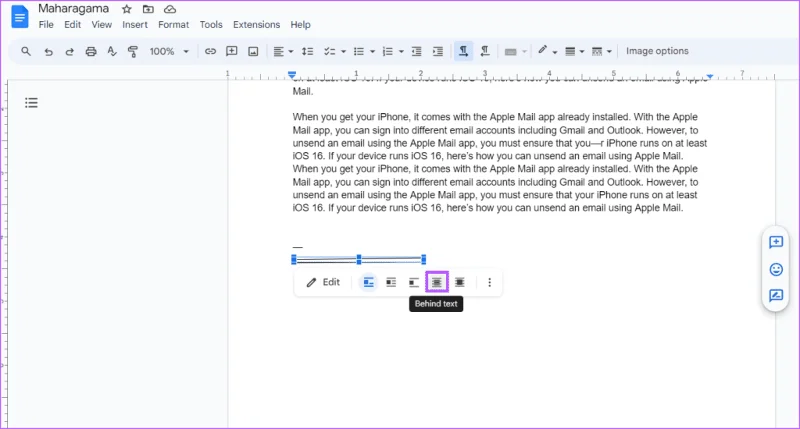Open the three-dot more options menu

click(x=489, y=282)
